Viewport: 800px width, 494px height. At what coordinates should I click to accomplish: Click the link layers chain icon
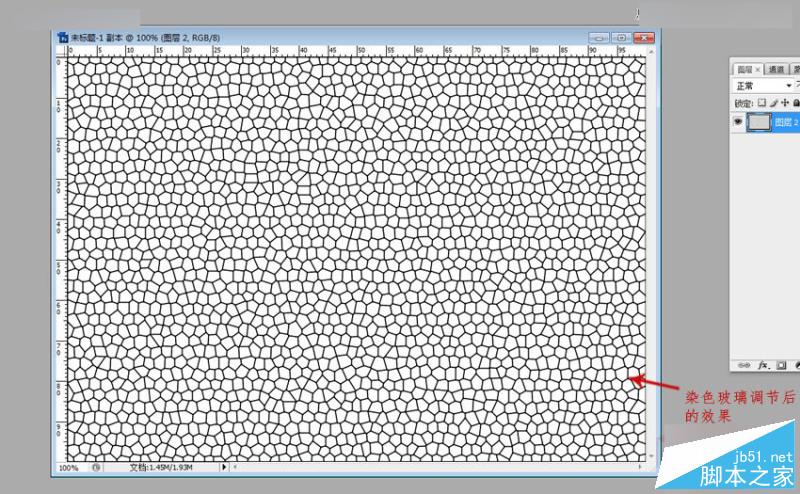(744, 365)
